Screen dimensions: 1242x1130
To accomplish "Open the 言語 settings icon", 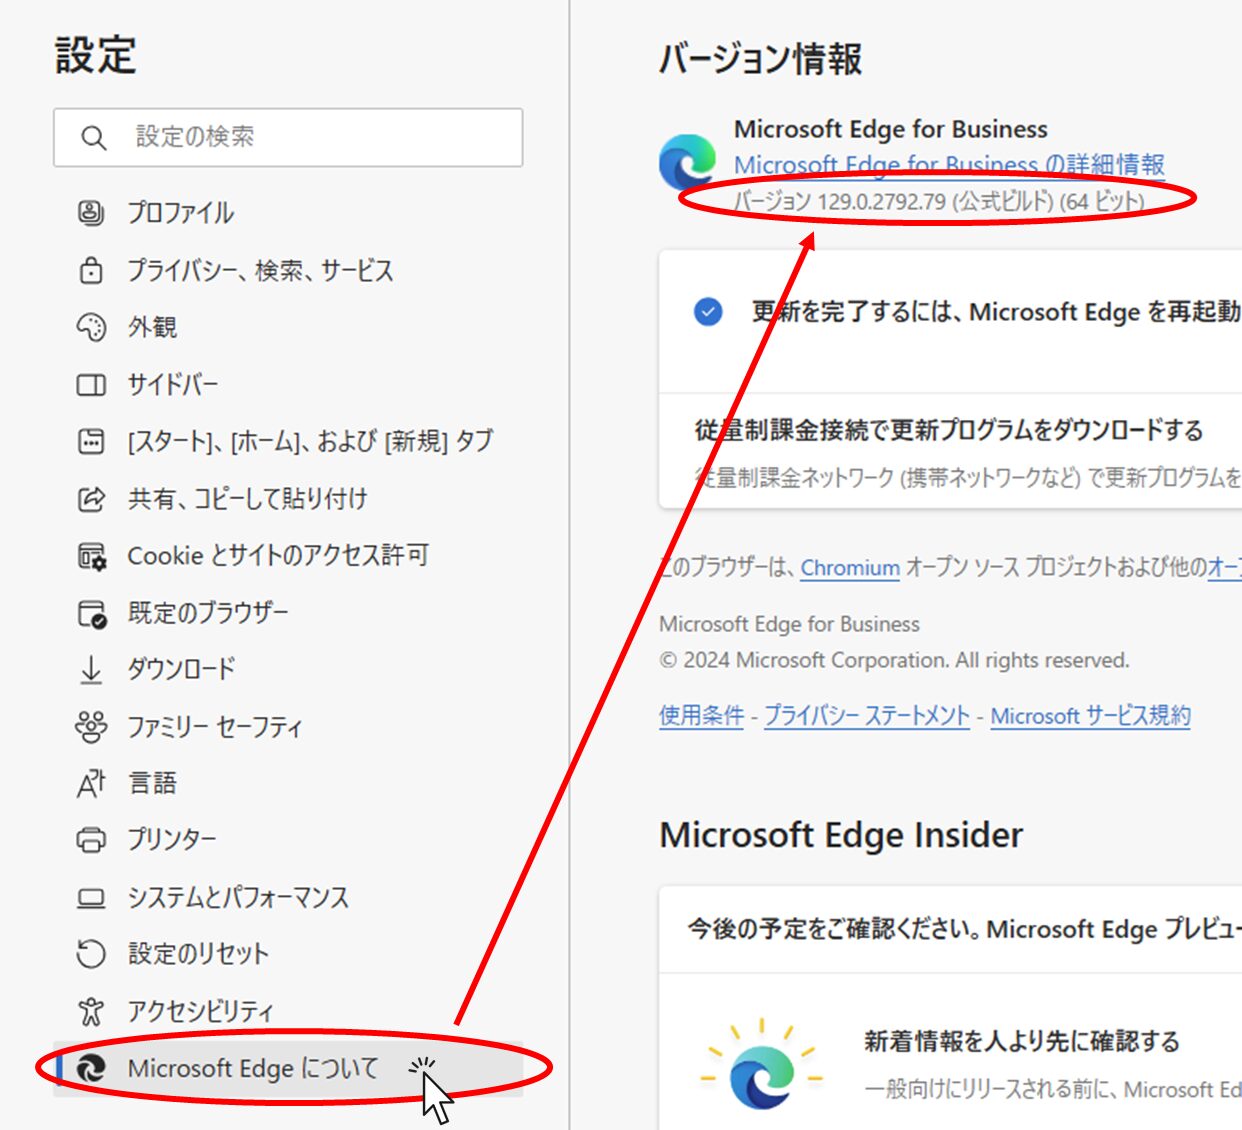I will pos(92,783).
